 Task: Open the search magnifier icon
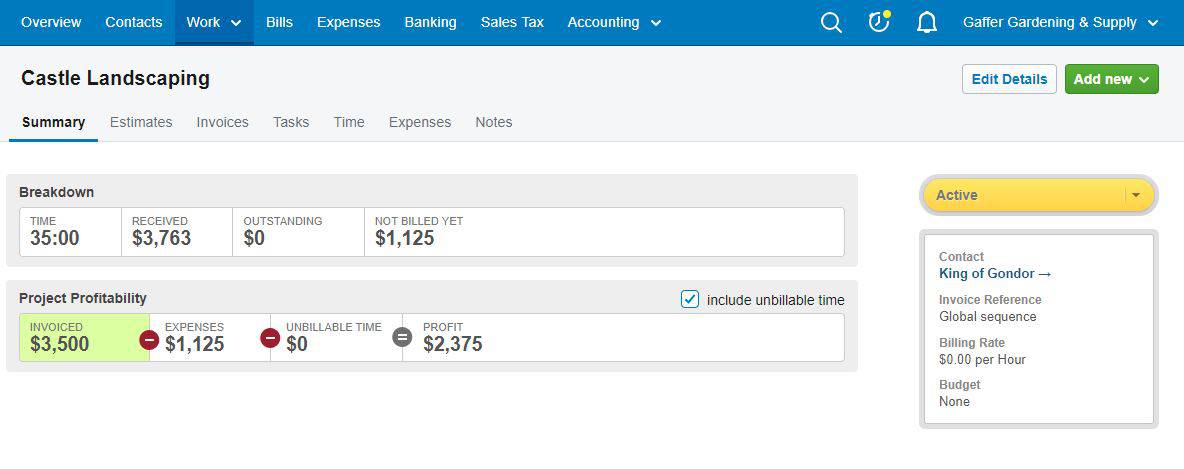[831, 23]
